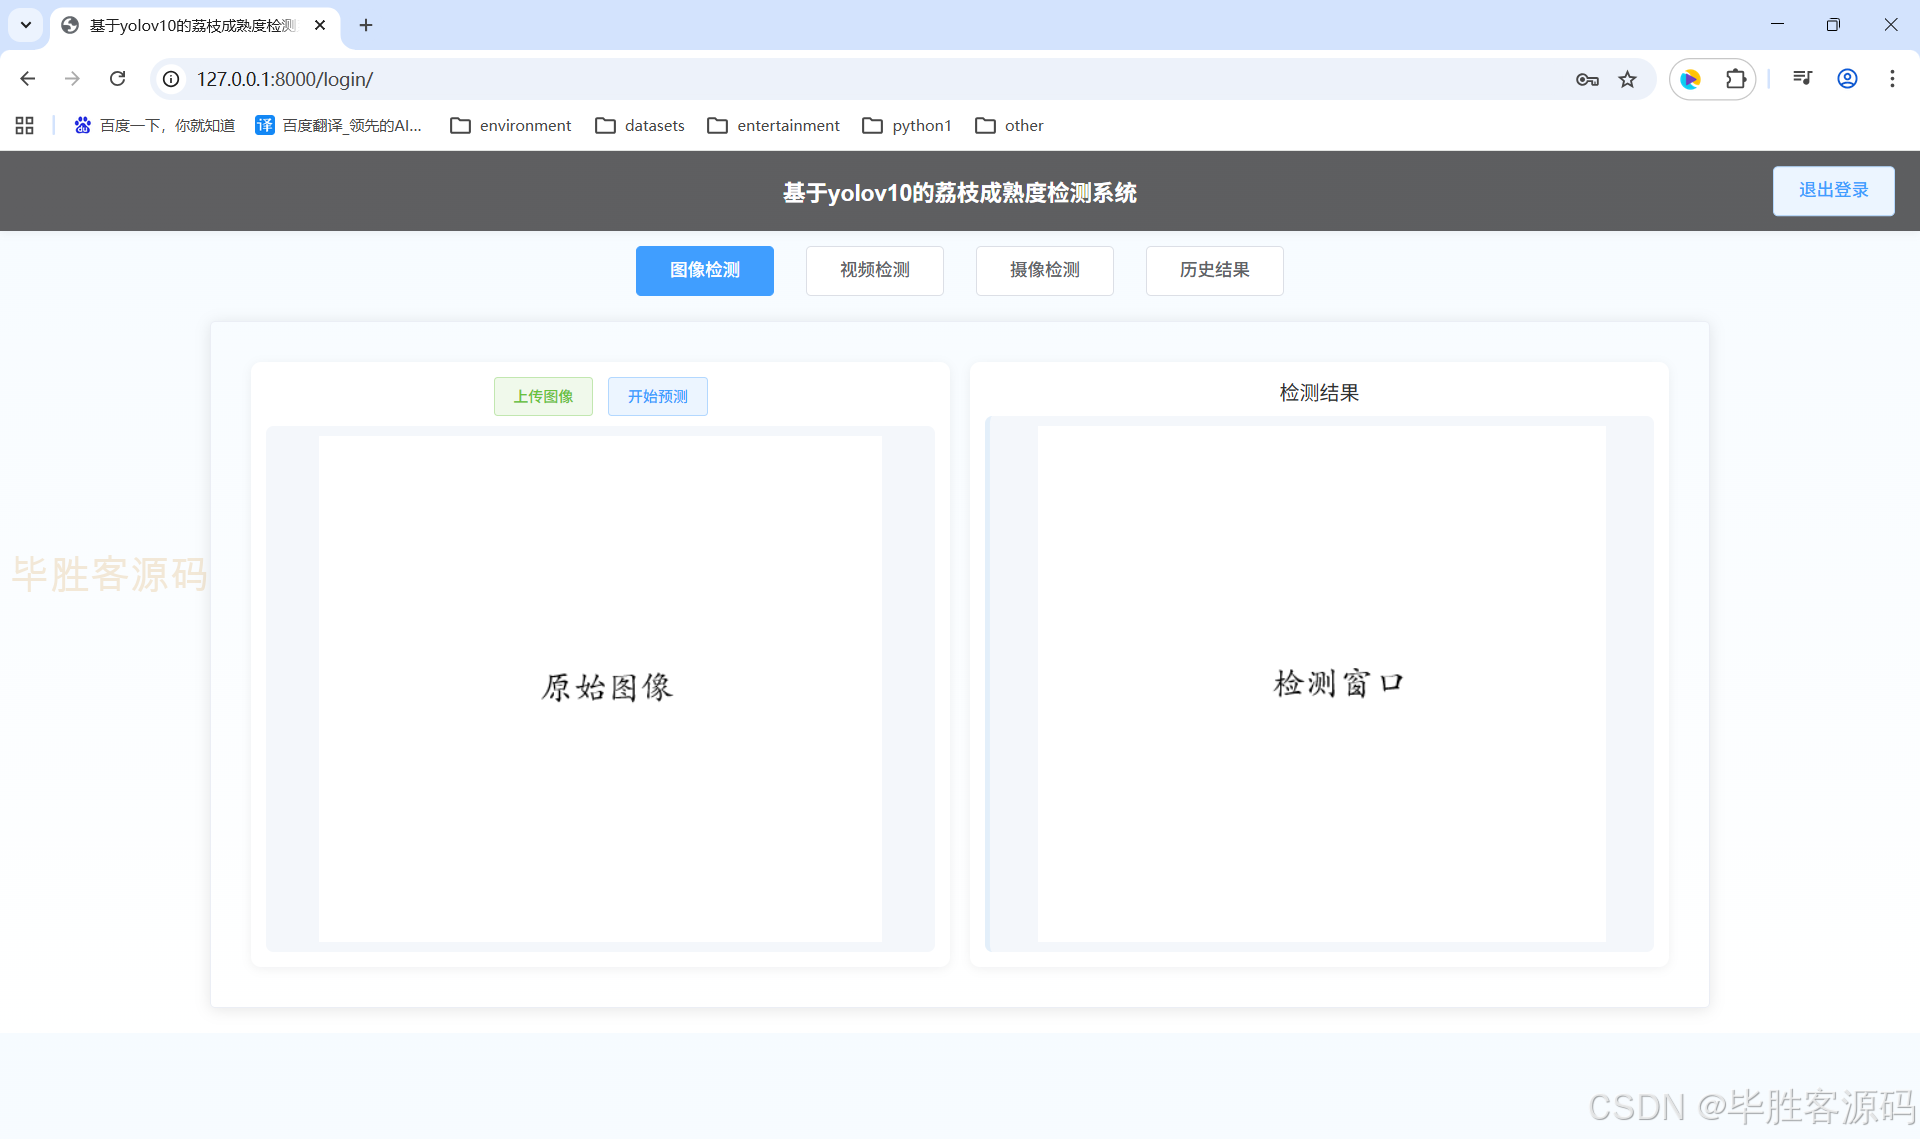This screenshot has height=1139, width=1920.
Task: Bookmark this page with the star icon
Action: tap(1628, 79)
